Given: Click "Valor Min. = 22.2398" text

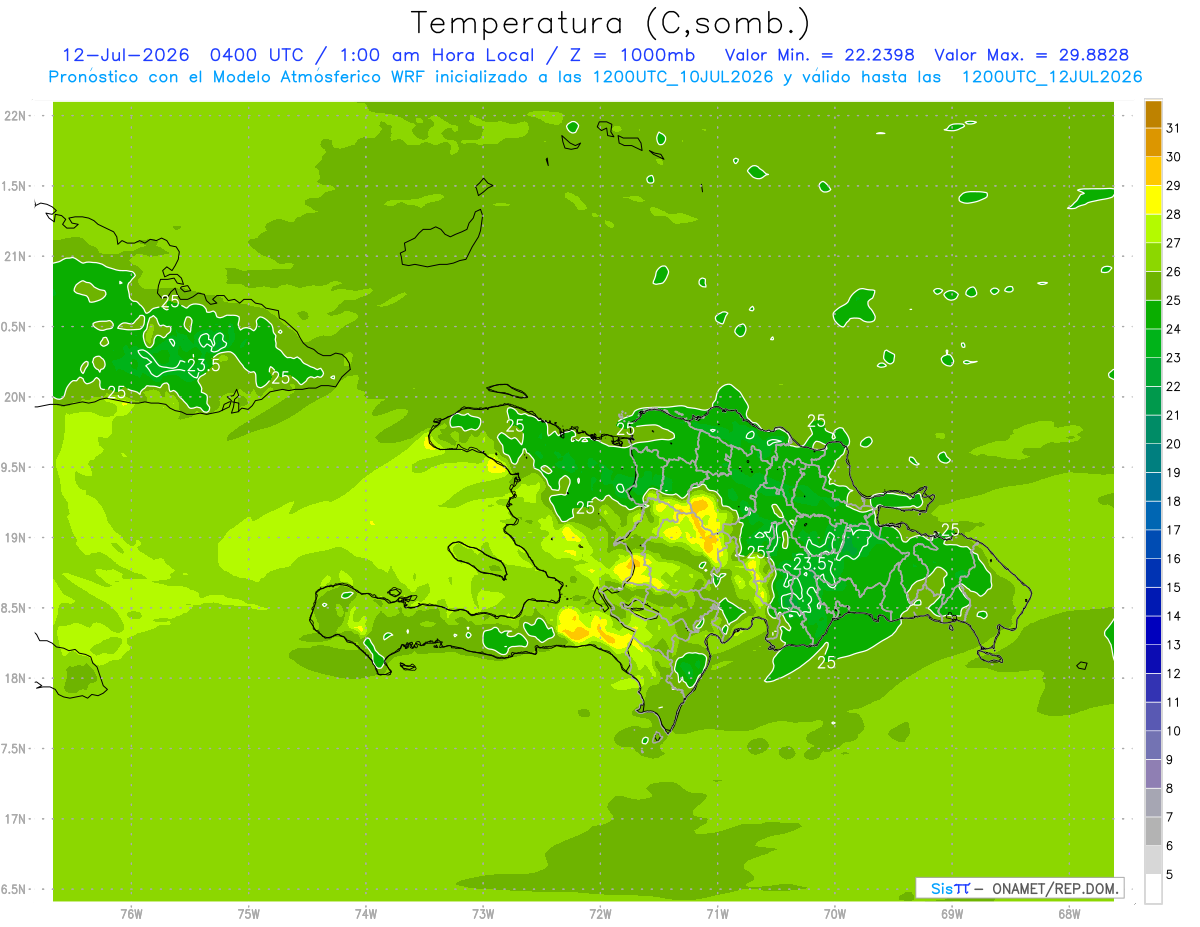Looking at the screenshot, I should (819, 55).
